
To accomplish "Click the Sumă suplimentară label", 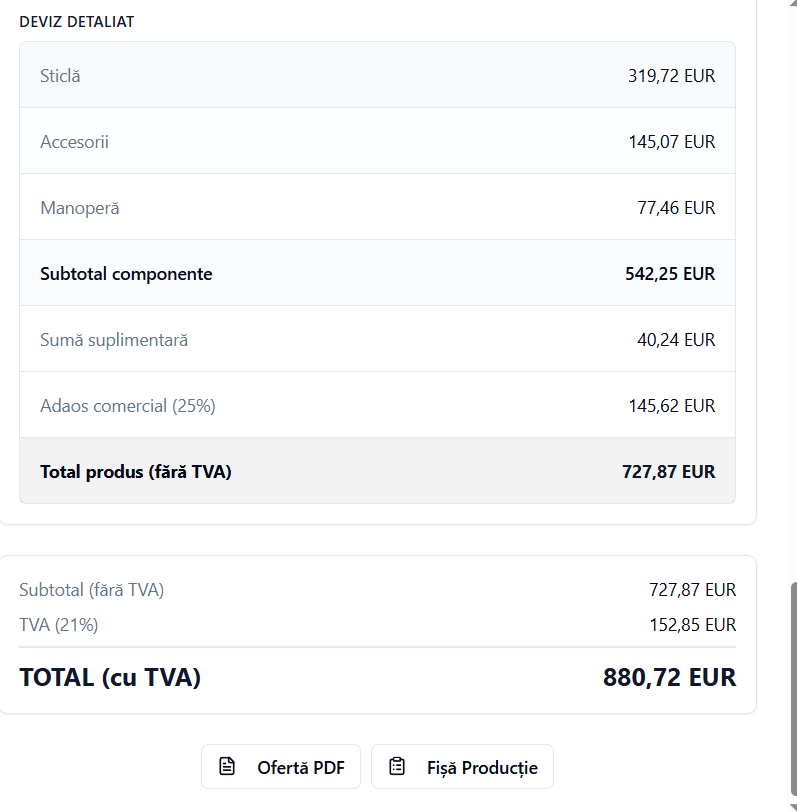I will (x=114, y=340).
